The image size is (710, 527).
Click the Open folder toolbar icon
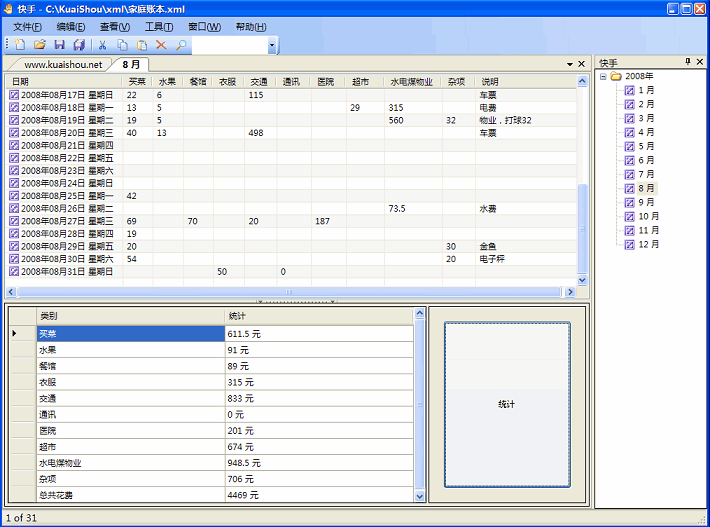[x=40, y=45]
